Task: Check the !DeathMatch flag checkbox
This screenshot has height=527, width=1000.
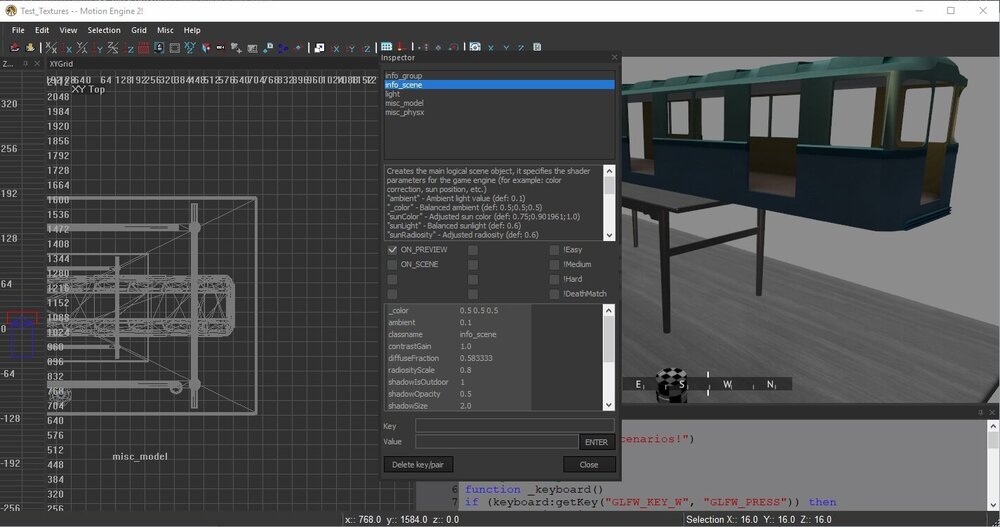Action: tap(554, 294)
